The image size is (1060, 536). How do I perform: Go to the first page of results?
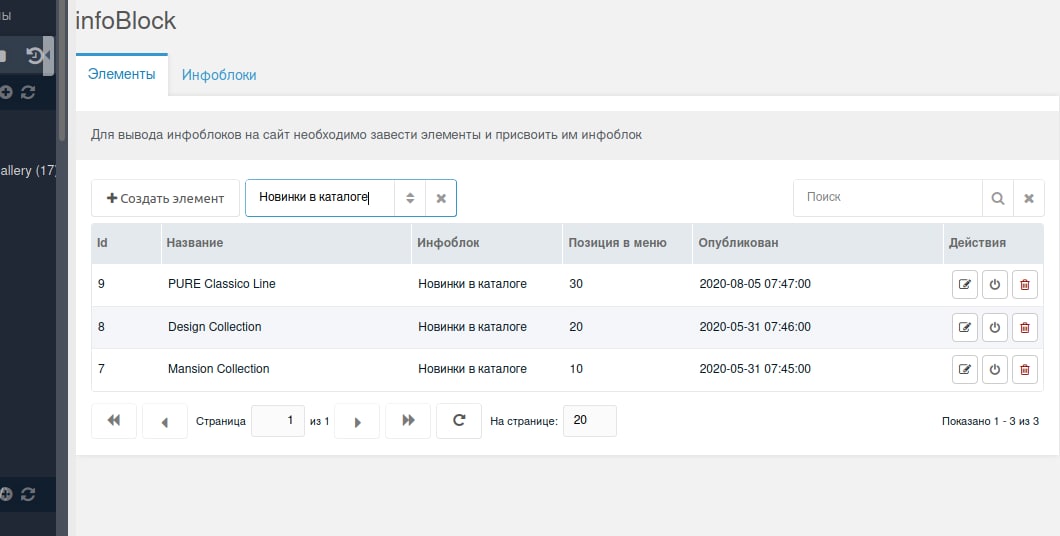114,420
